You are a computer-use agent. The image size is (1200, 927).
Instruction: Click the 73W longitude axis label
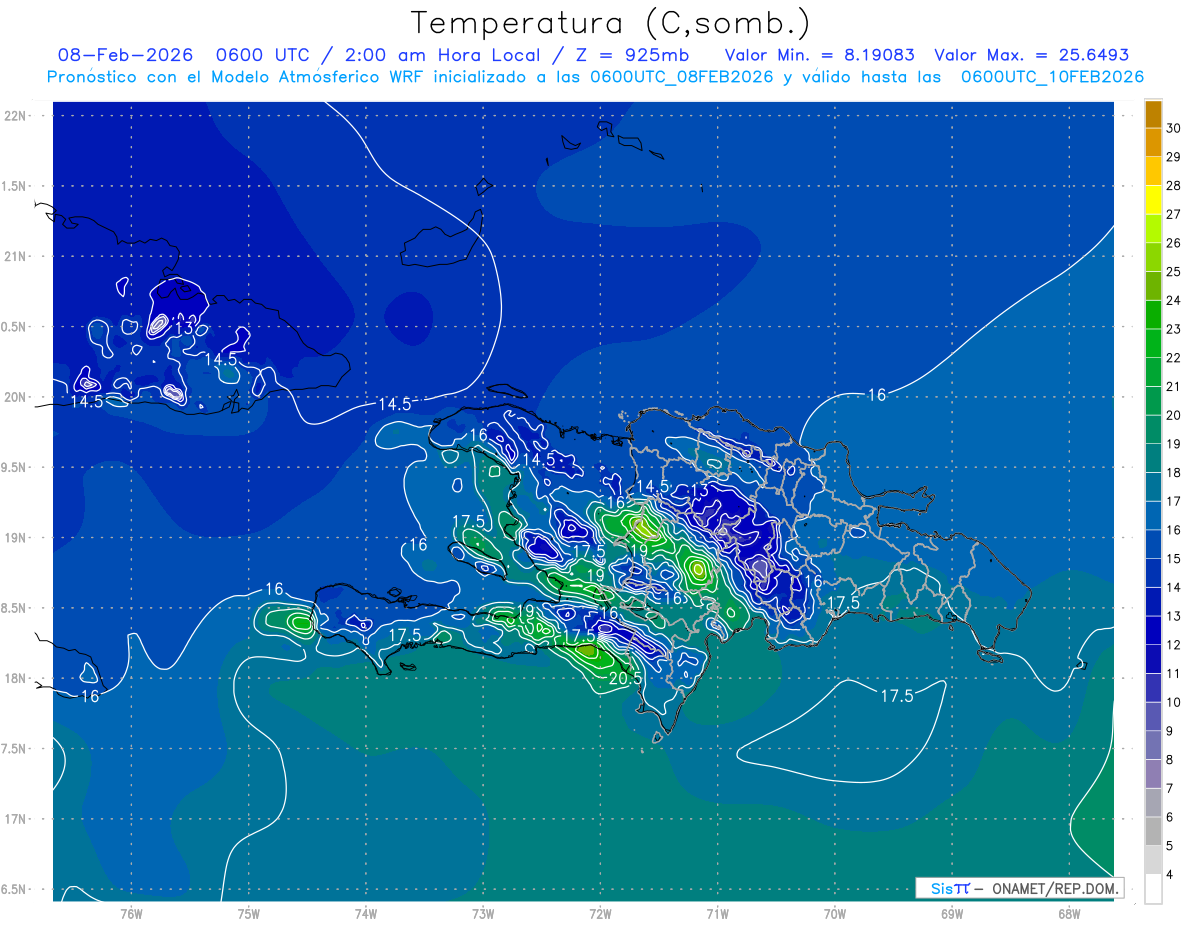coord(483,913)
